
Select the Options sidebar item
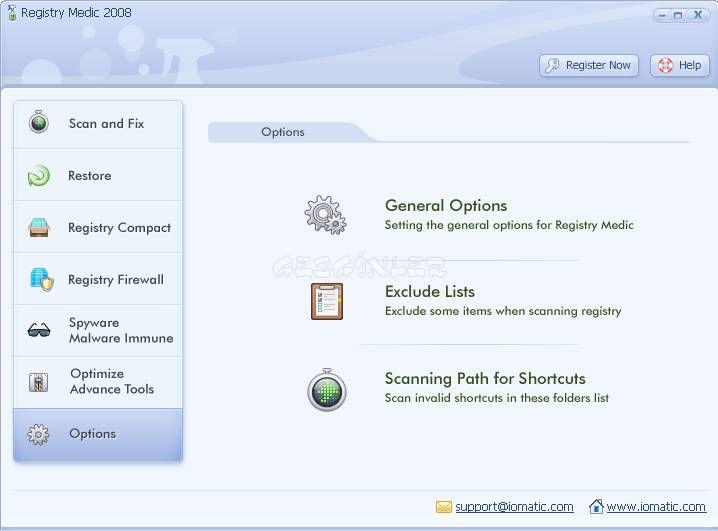[x=98, y=434]
